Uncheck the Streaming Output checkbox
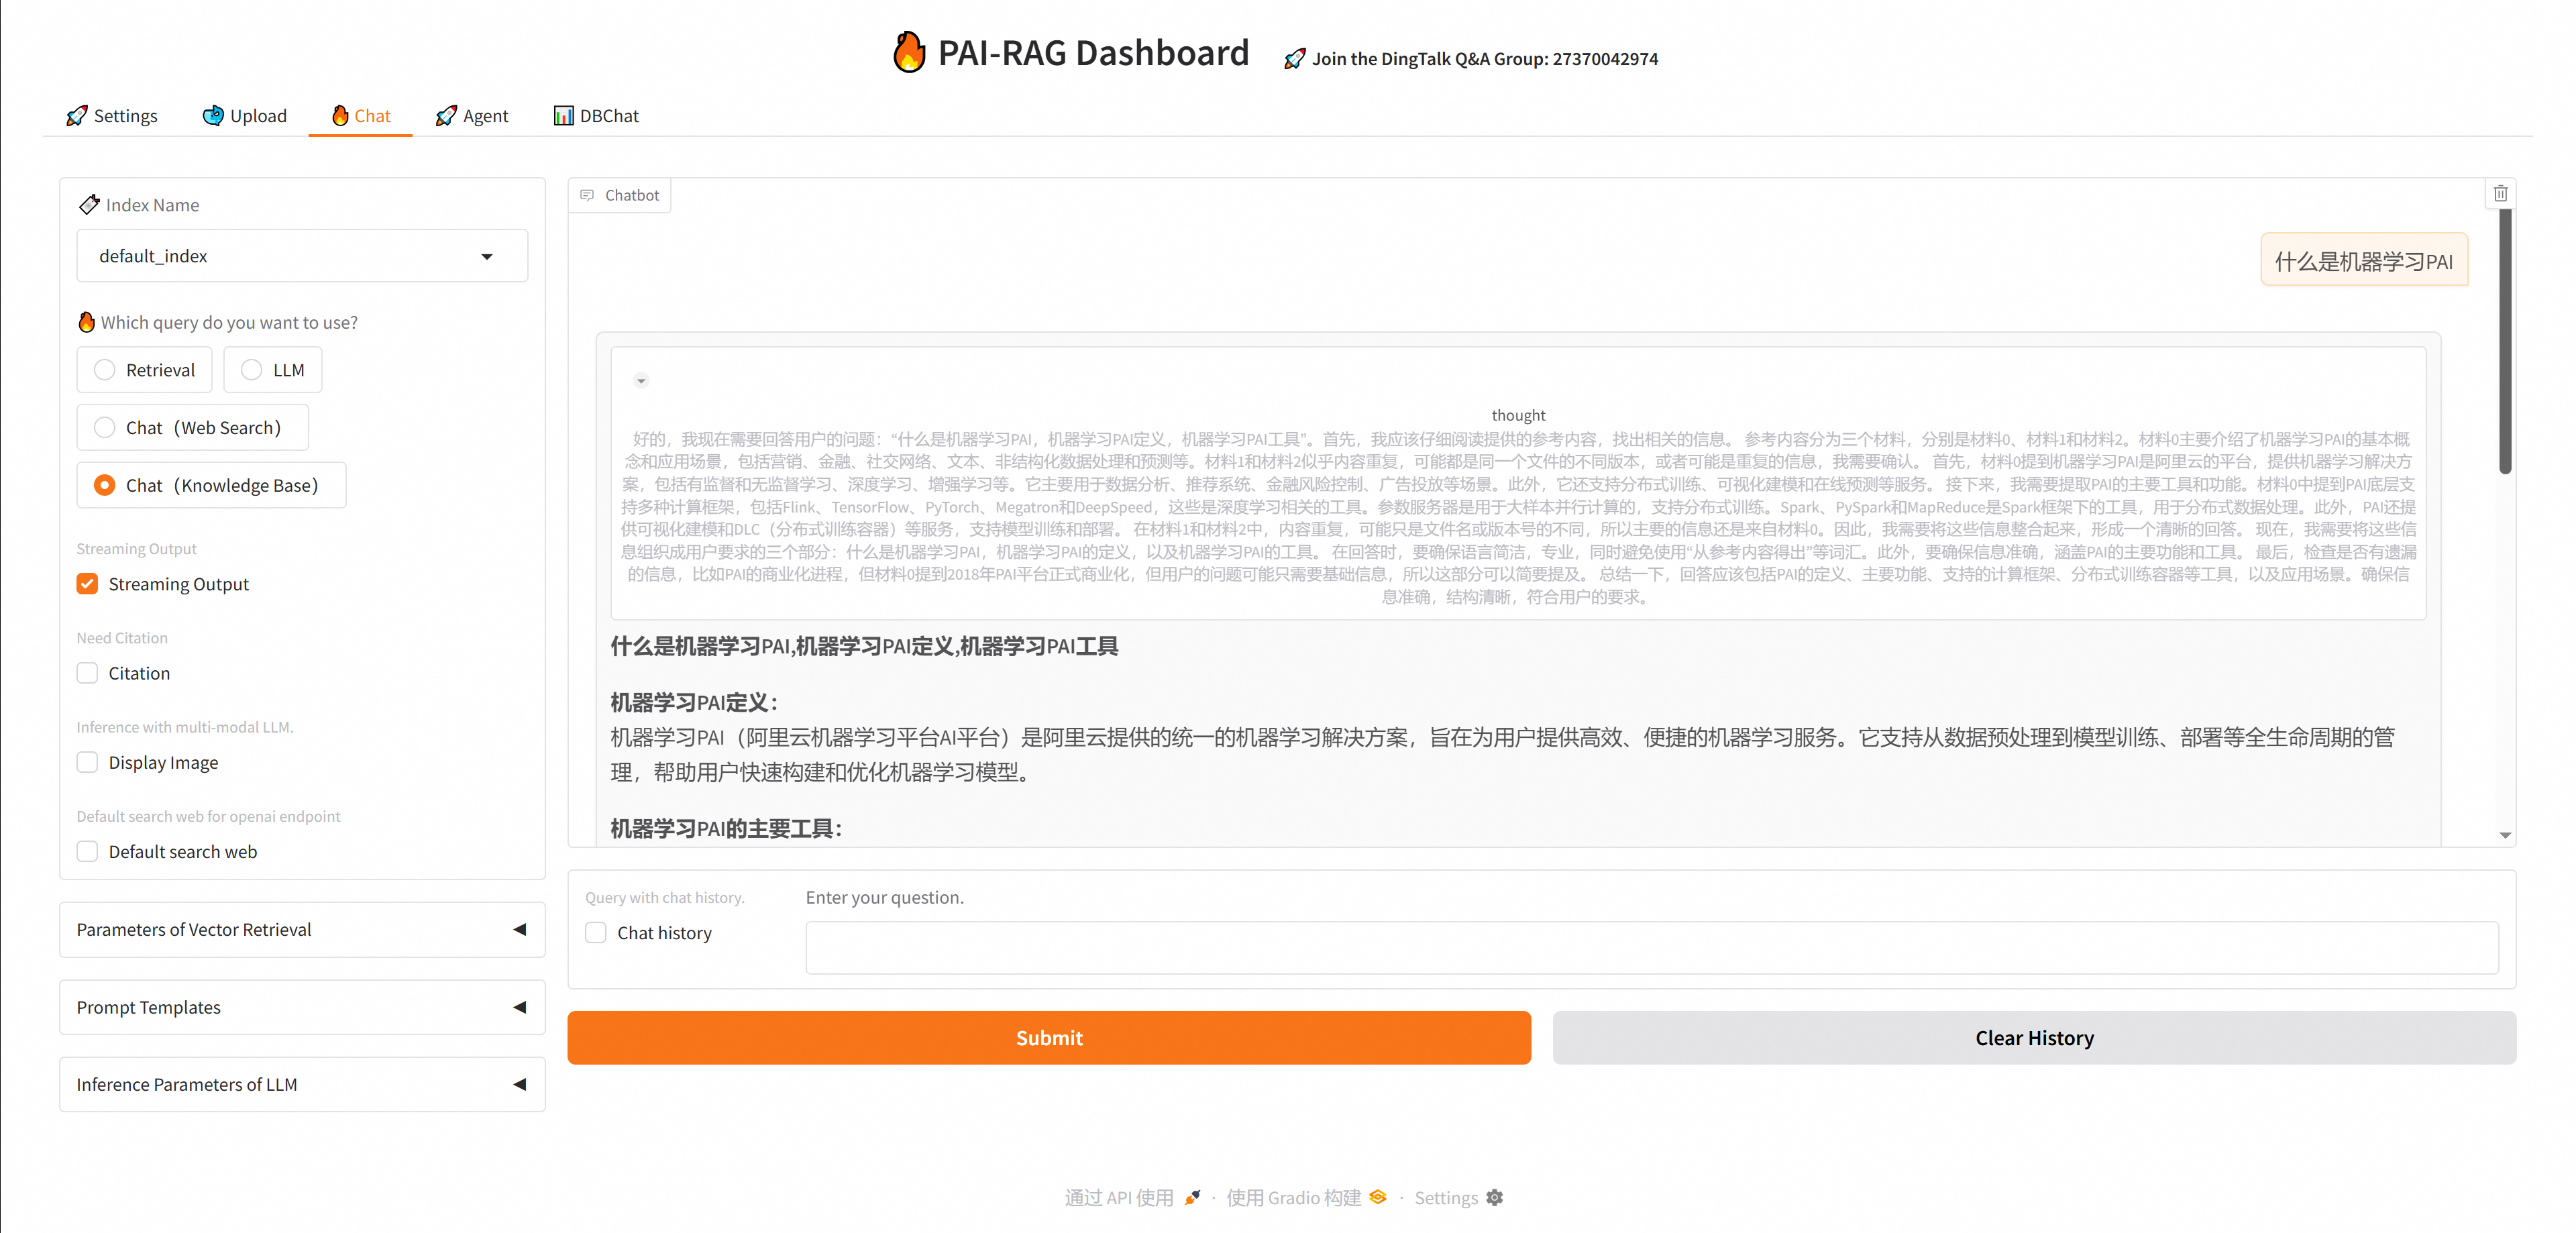This screenshot has height=1233, width=2576. point(88,584)
